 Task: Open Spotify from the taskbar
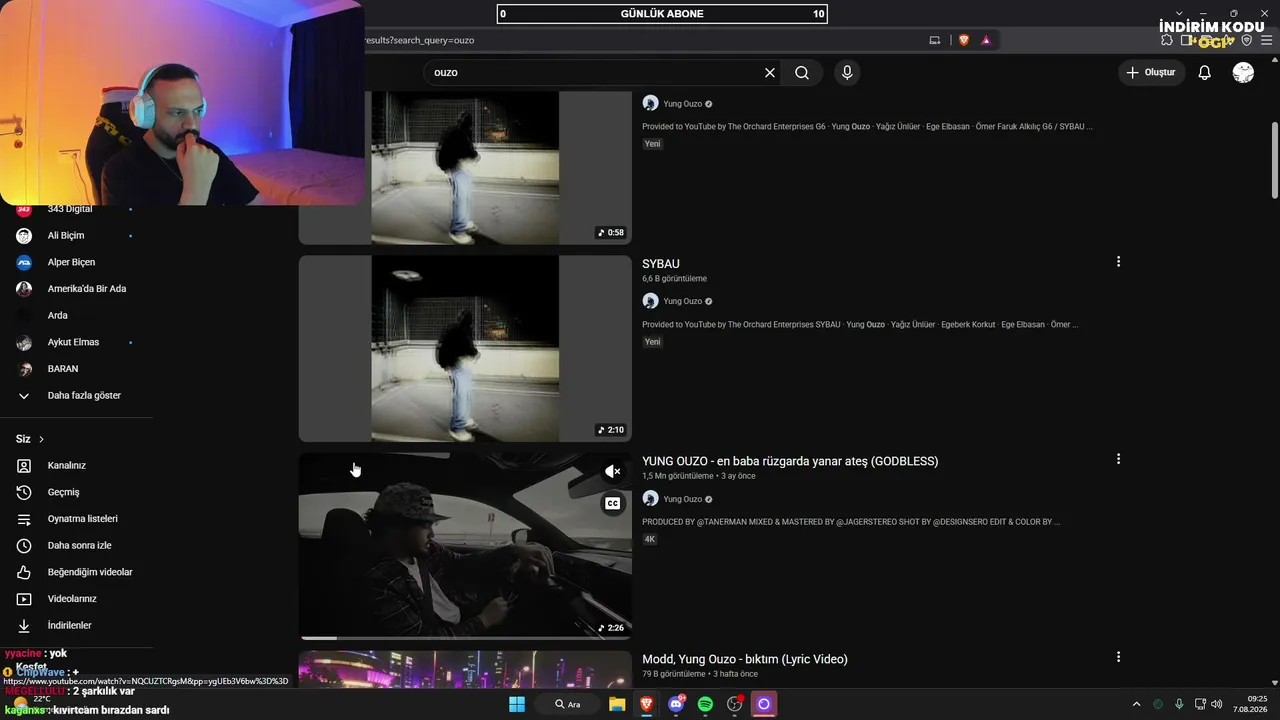click(x=705, y=704)
